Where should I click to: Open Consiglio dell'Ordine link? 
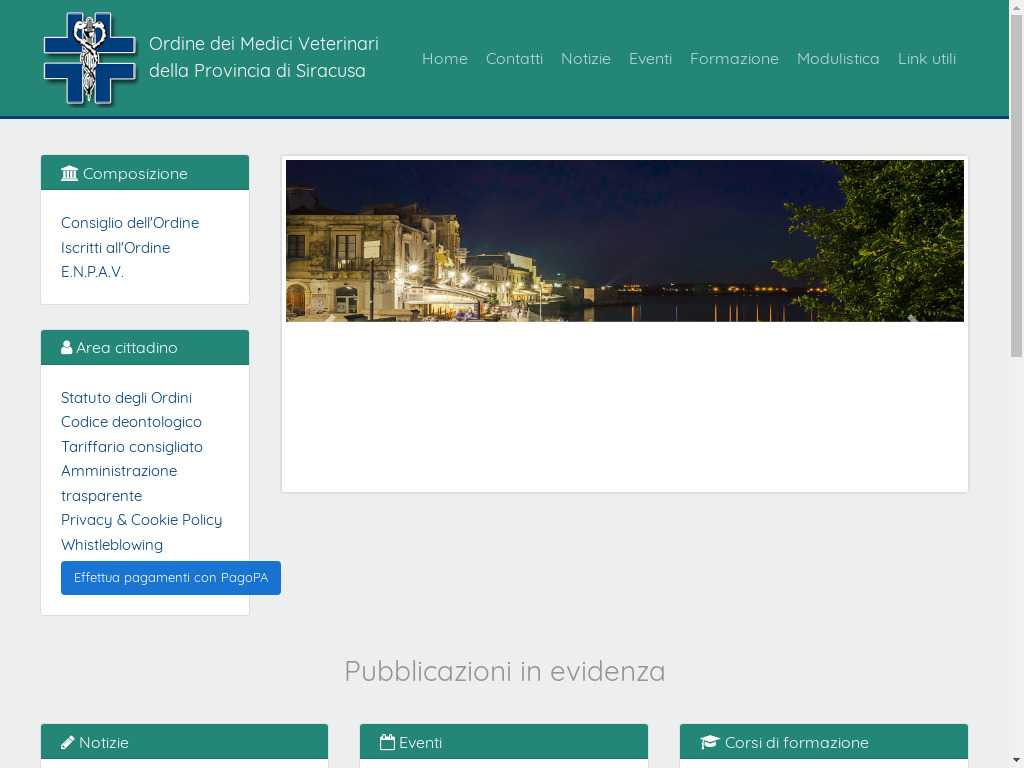pyautogui.click(x=130, y=223)
